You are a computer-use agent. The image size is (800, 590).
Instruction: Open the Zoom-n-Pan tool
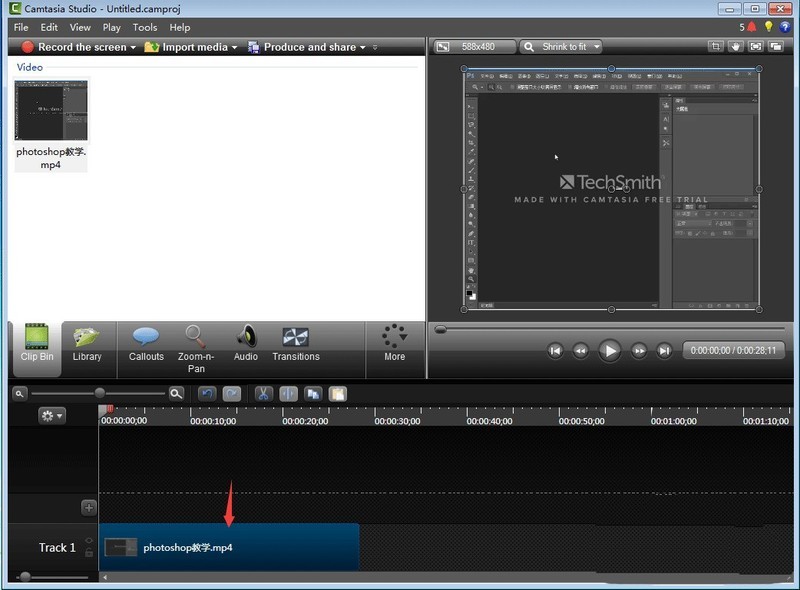tap(195, 346)
